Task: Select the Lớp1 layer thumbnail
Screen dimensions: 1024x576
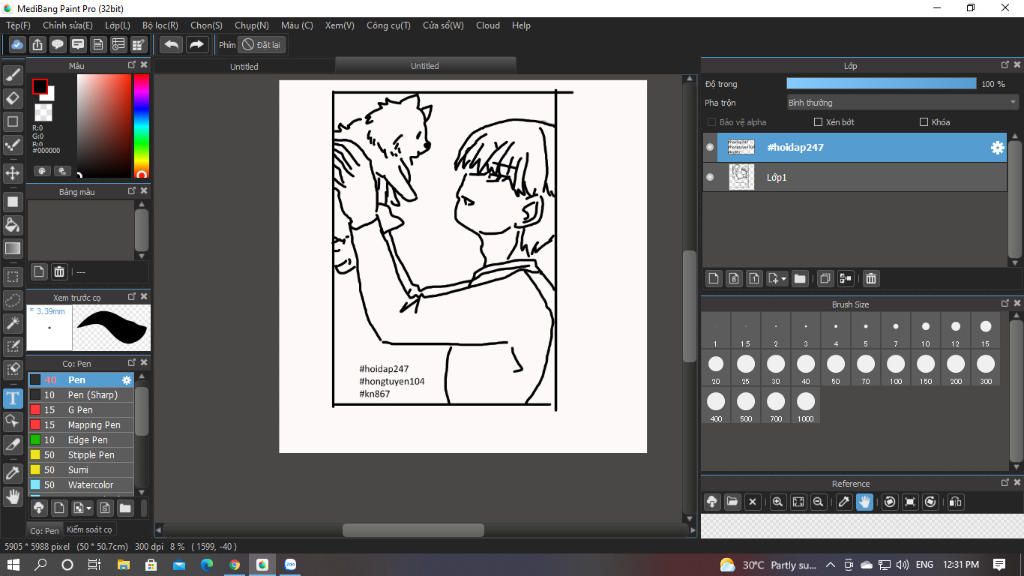Action: 741,177
